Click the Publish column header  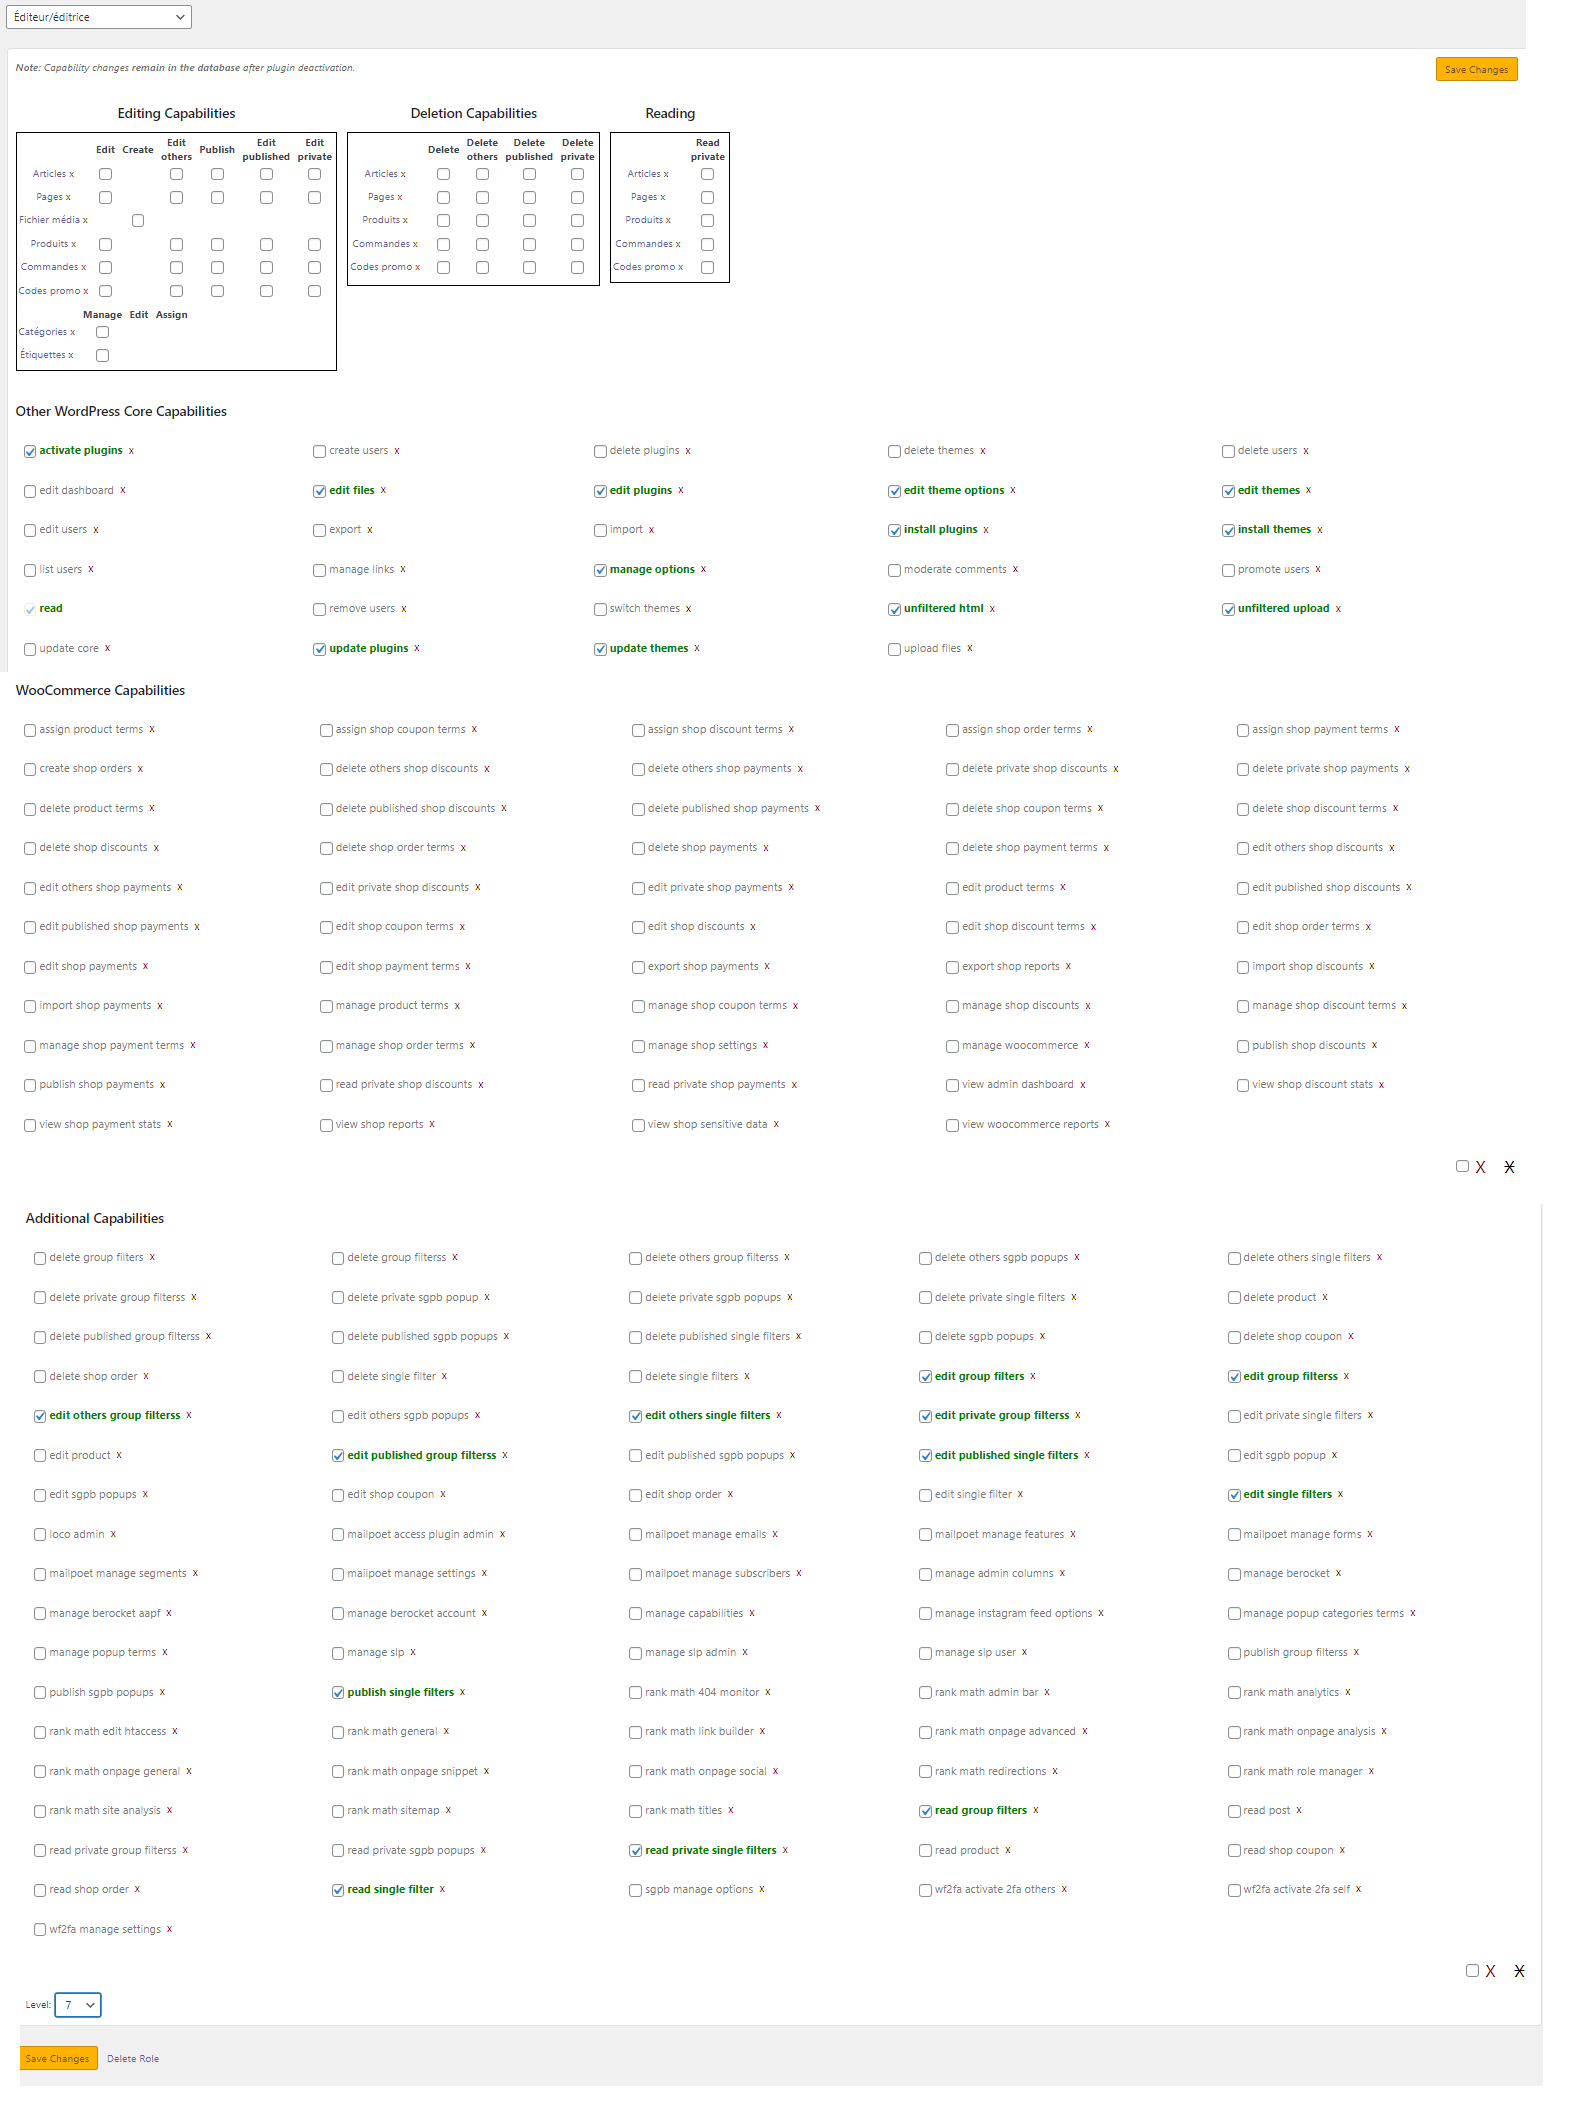[217, 150]
